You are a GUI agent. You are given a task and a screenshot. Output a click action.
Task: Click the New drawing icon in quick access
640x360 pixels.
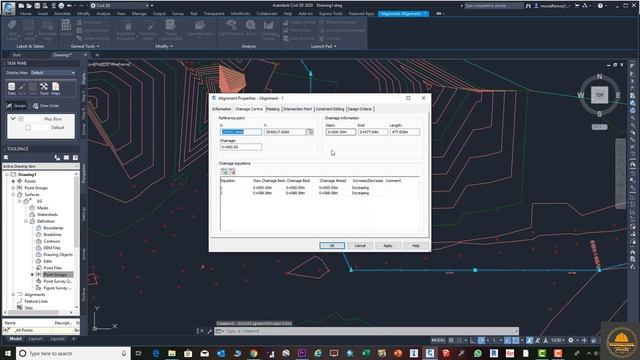click(21, 6)
